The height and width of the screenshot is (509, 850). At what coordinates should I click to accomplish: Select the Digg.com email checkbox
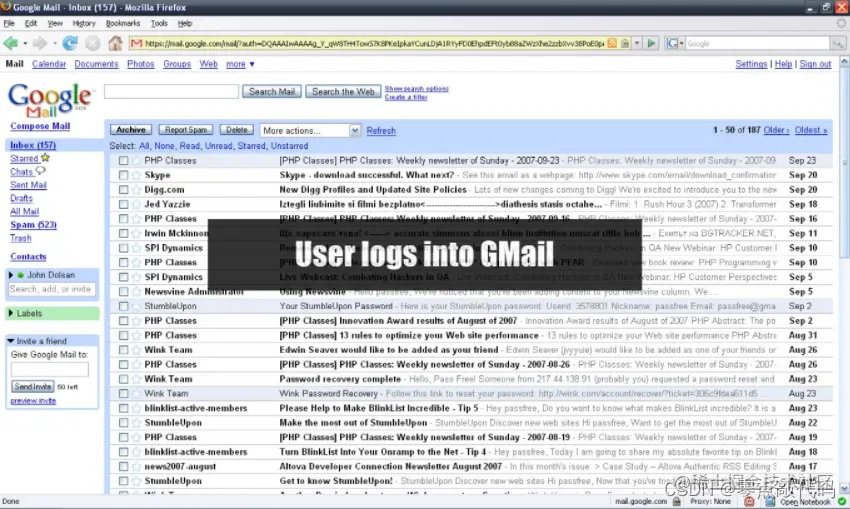tap(124, 190)
